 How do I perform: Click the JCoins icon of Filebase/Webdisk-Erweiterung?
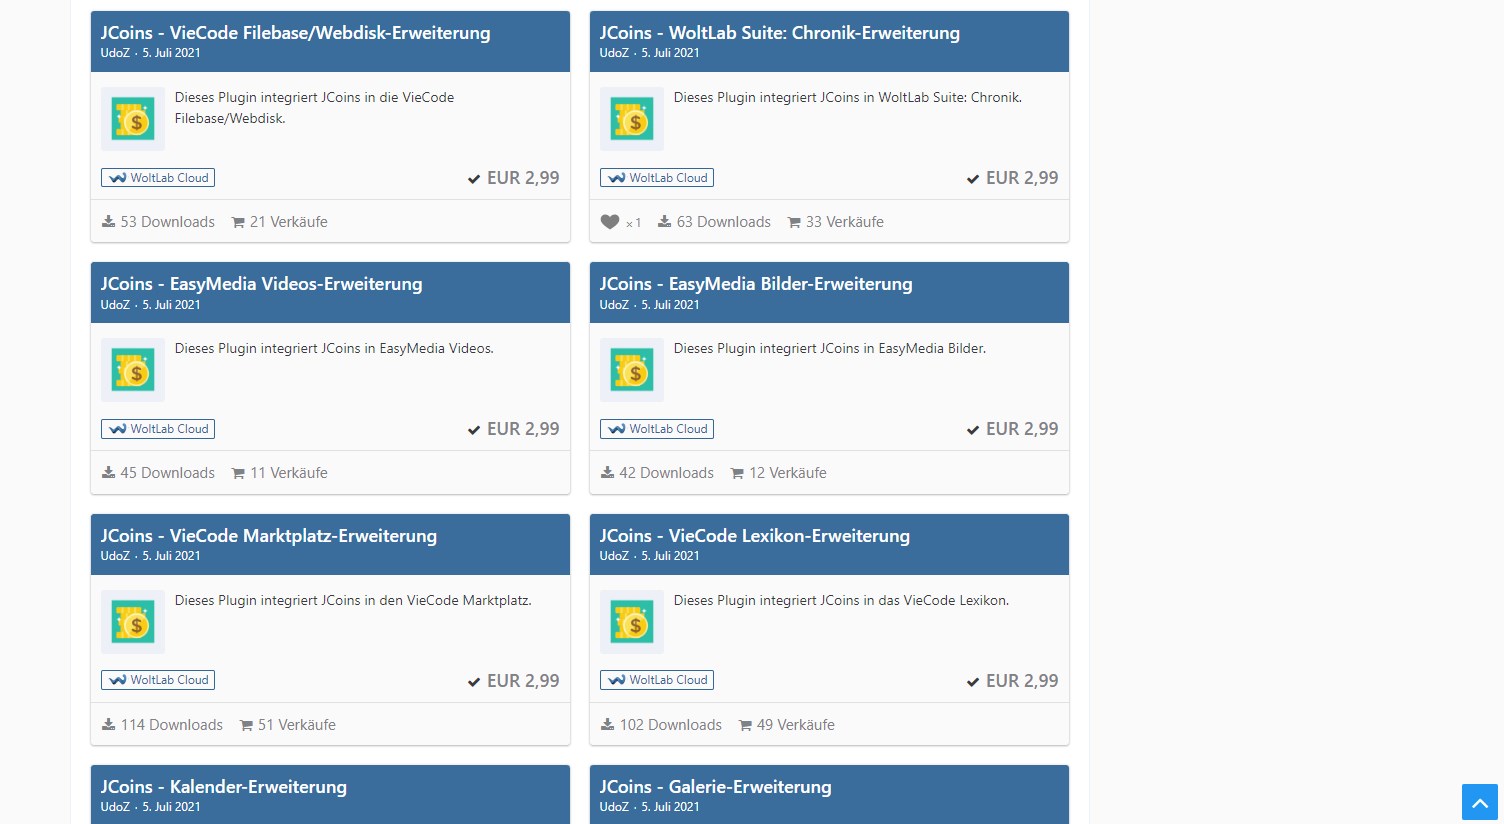coord(133,119)
